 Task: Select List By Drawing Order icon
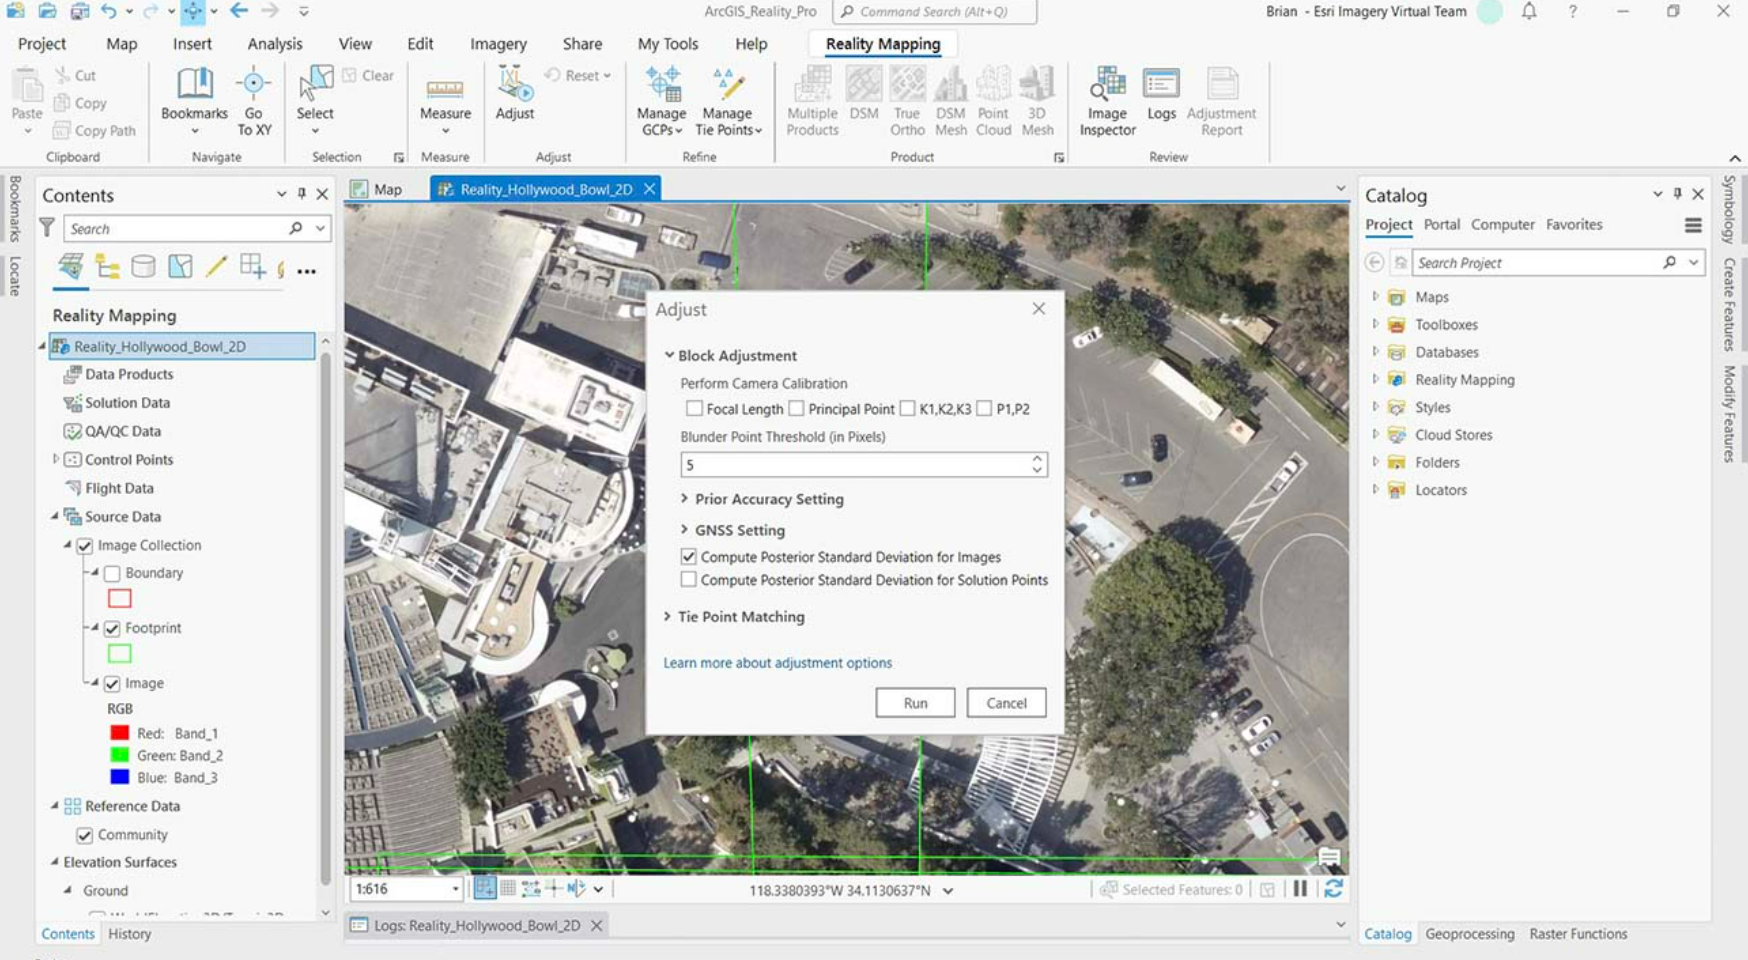[71, 266]
